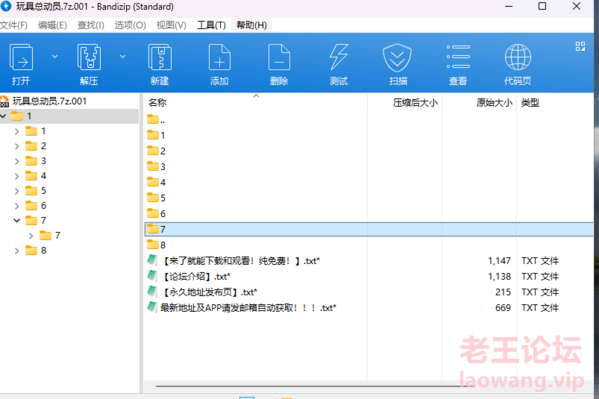
Task: Open the 选项(O) menu
Action: click(130, 25)
